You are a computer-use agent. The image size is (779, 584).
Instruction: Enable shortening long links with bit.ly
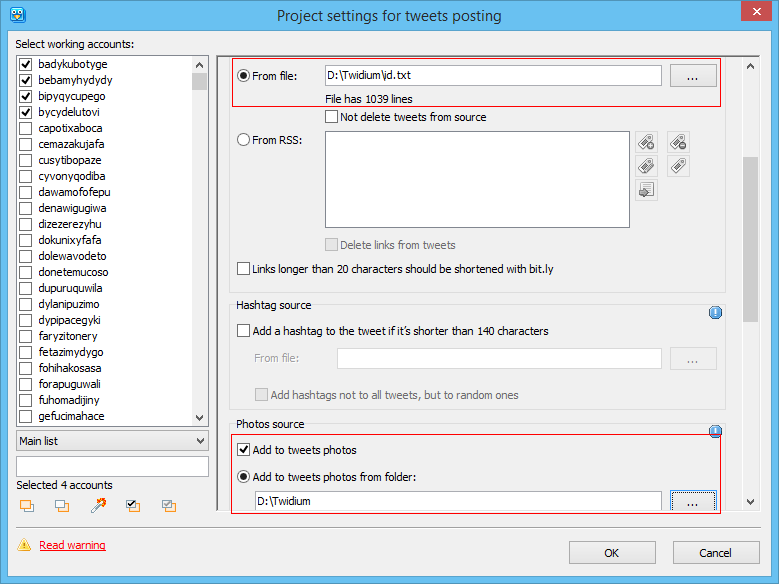(x=243, y=269)
